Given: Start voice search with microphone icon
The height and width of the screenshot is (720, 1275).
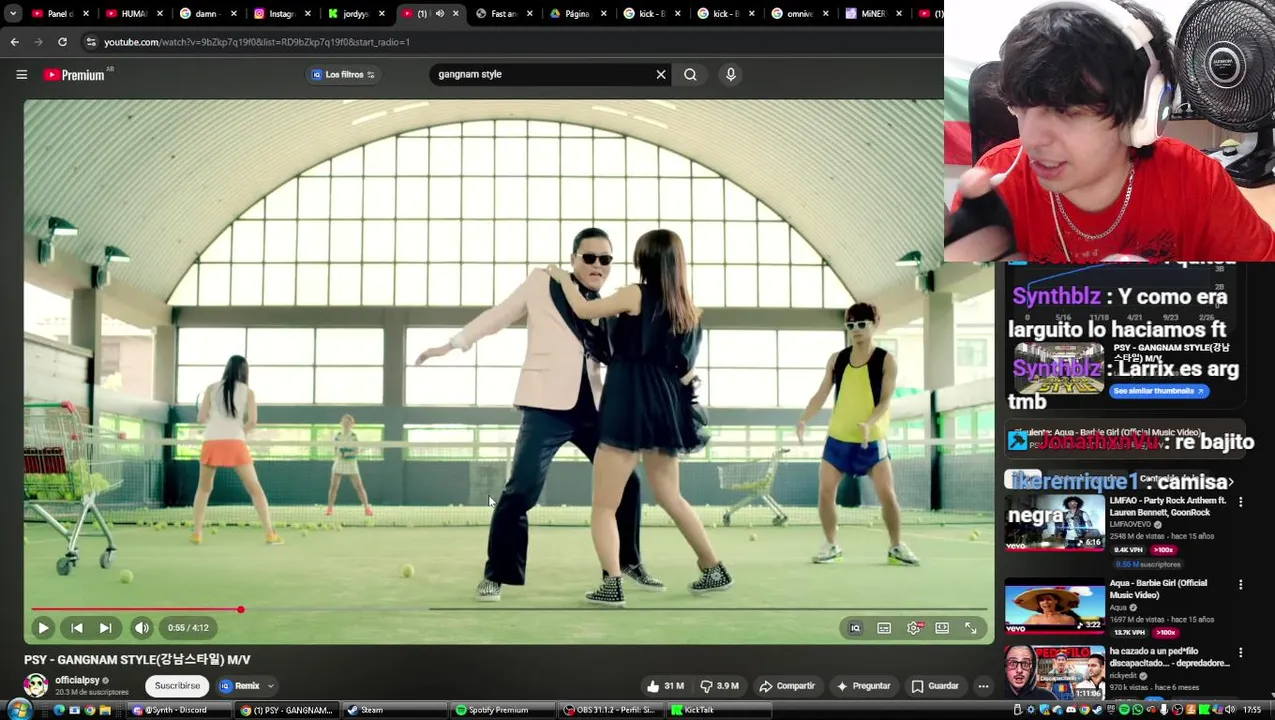Looking at the screenshot, I should click(731, 74).
